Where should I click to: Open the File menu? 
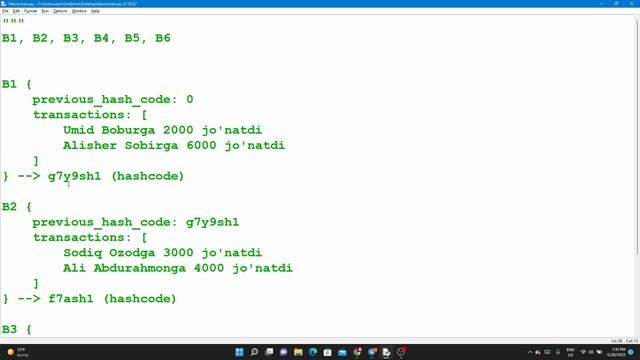point(5,11)
